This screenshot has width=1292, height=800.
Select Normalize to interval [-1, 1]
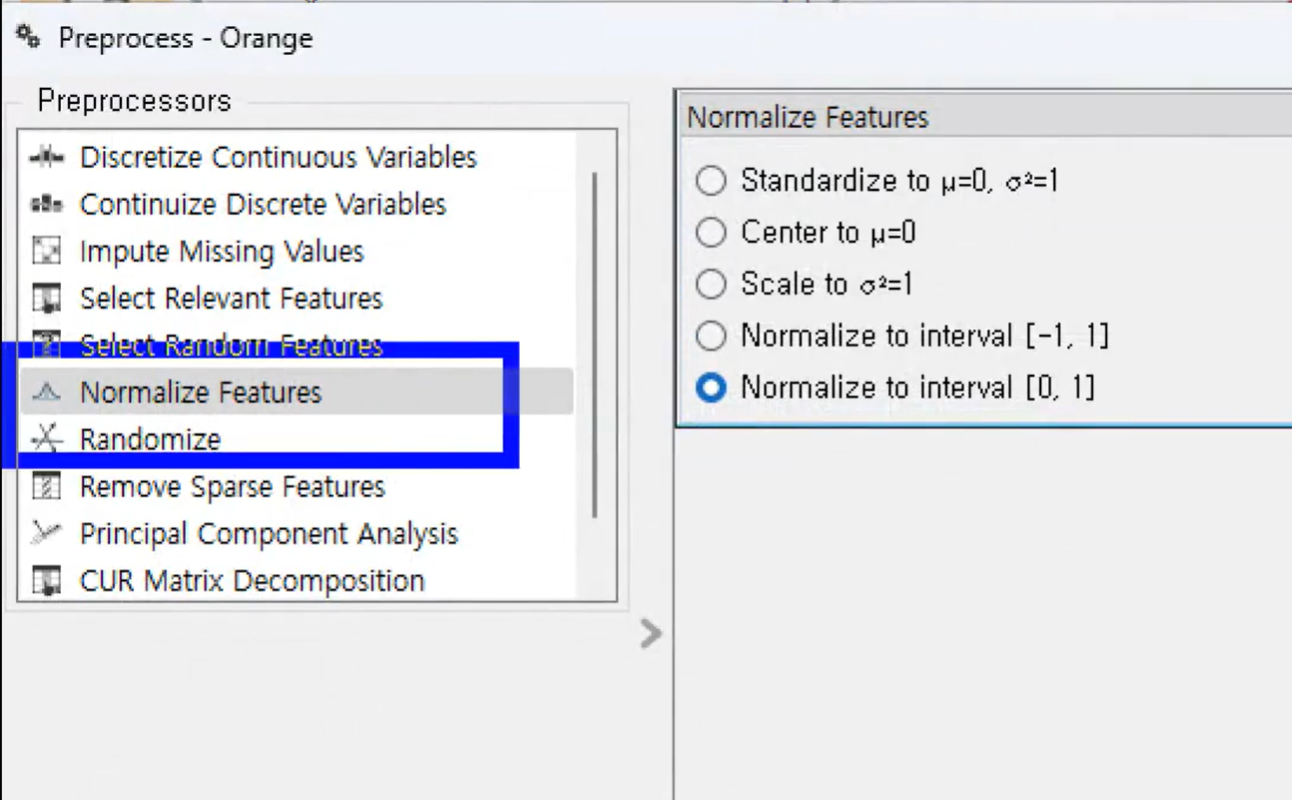pos(711,336)
